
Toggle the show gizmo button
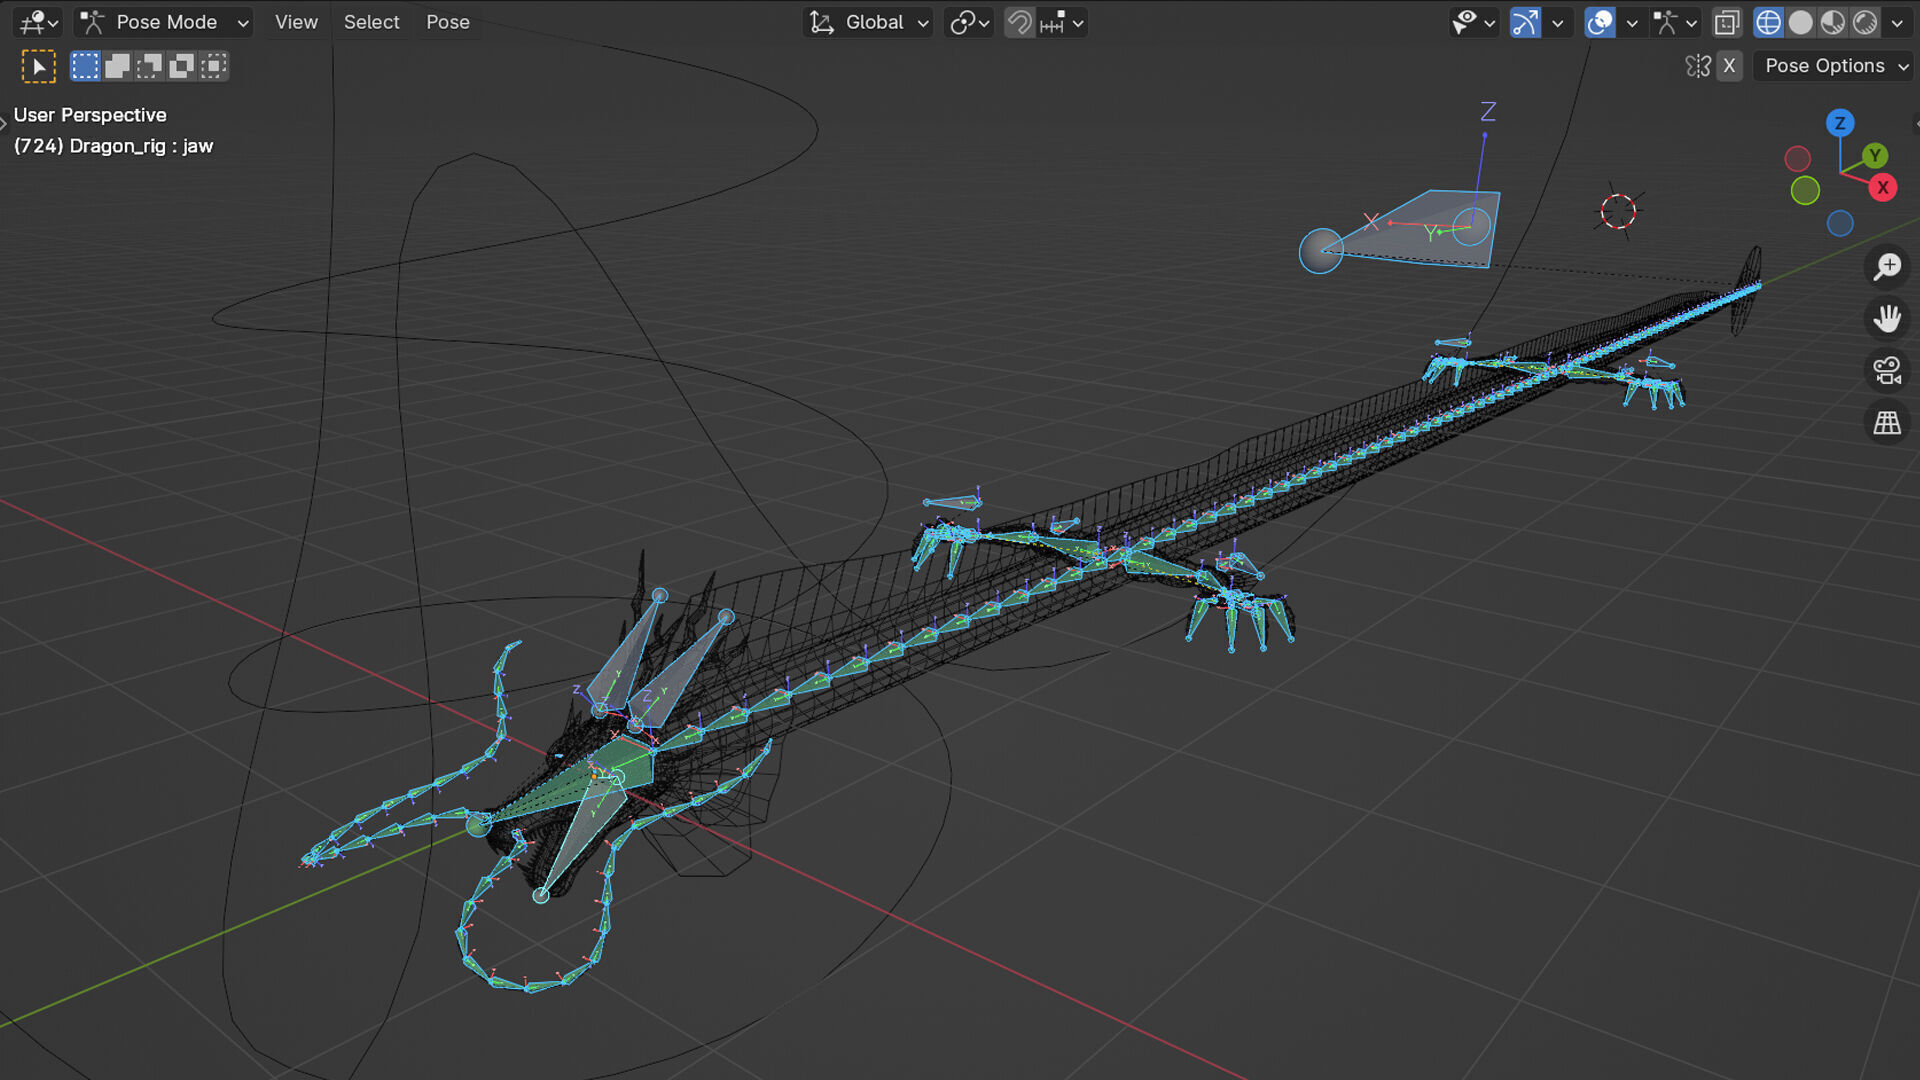[1525, 22]
